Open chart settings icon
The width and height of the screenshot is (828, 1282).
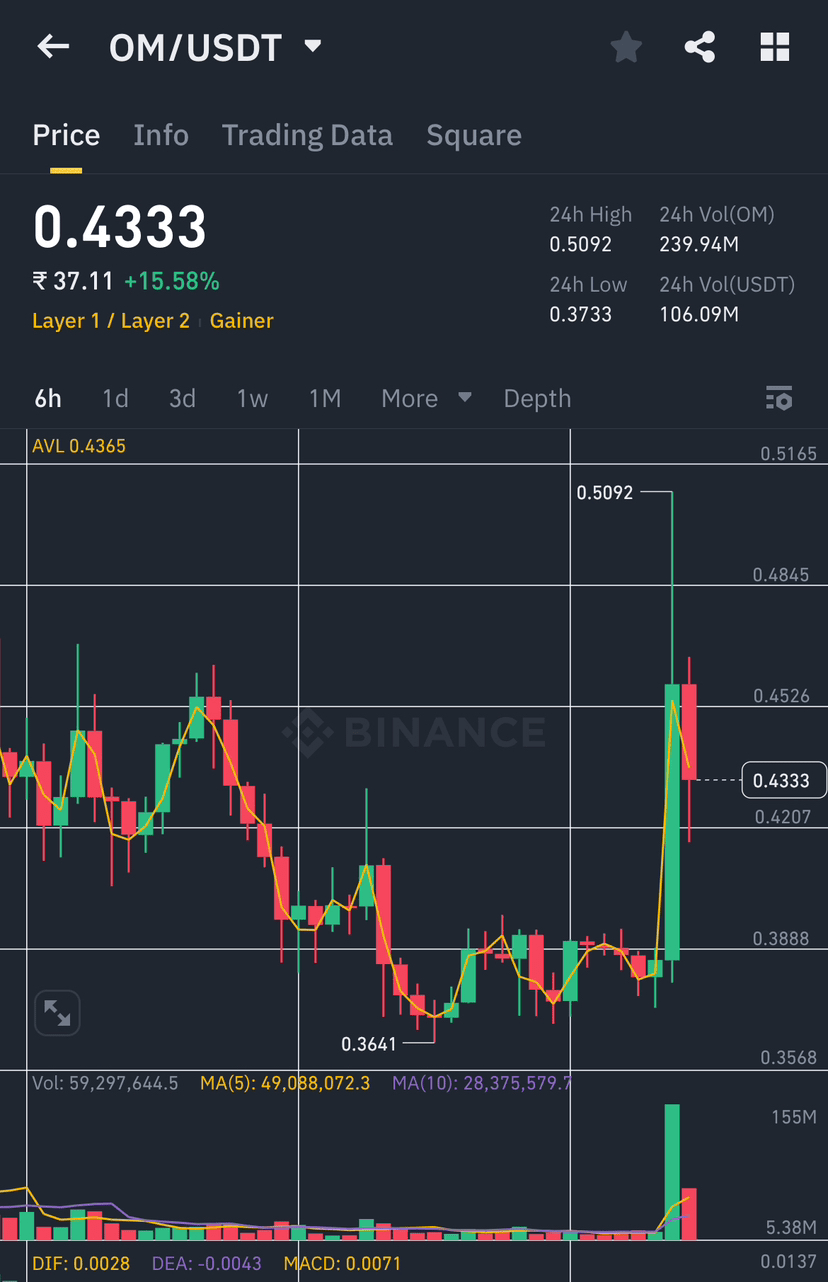[779, 398]
